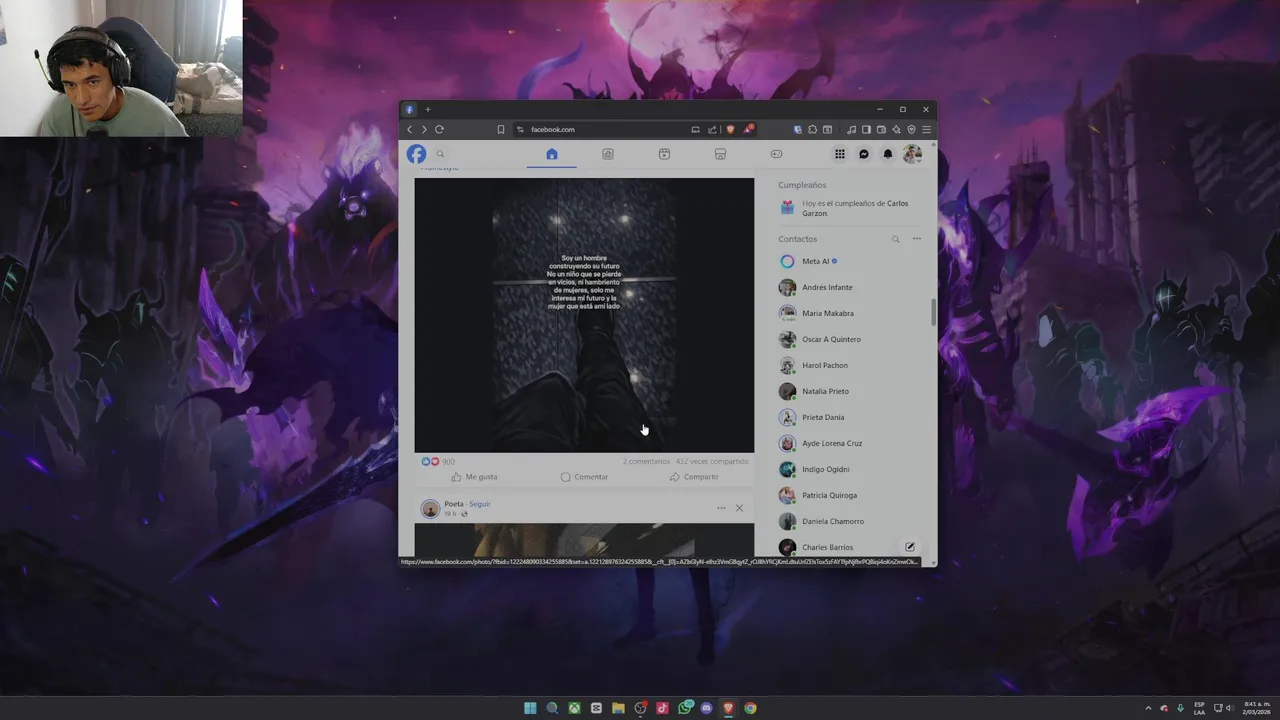The image size is (1280, 720).
Task: Open the Facebook Marketplace tab
Action: click(720, 154)
